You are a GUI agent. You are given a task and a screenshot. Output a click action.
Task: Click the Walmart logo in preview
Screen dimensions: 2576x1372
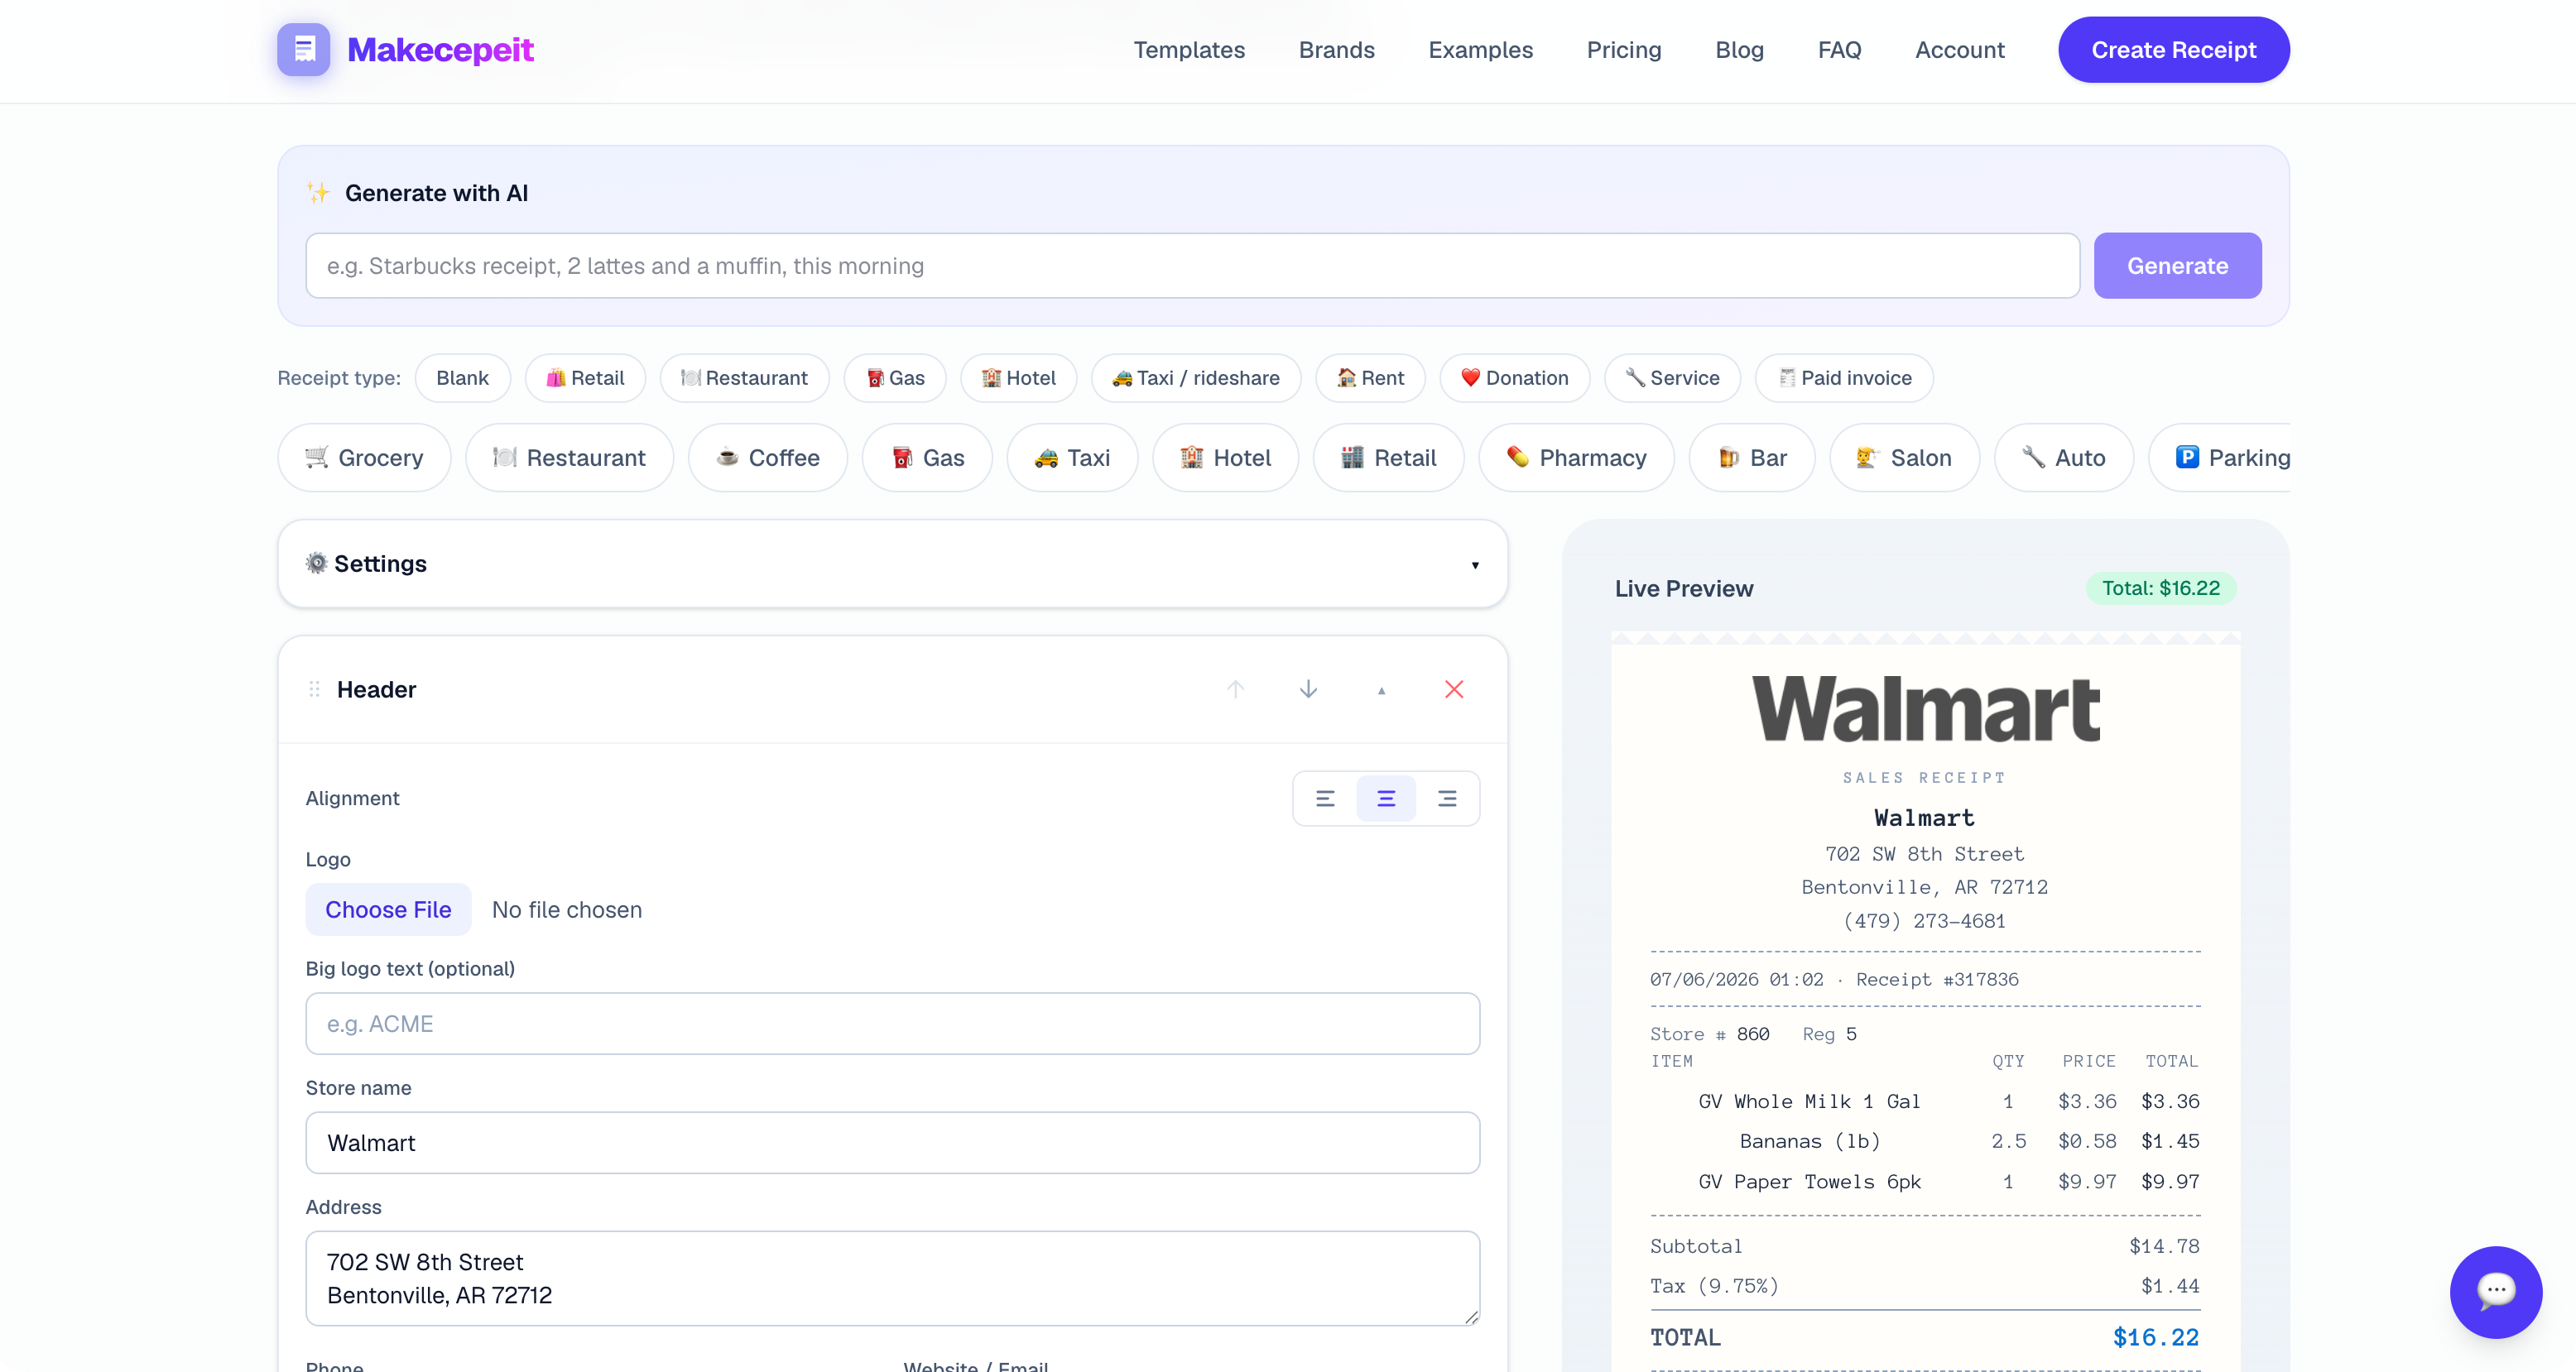pos(1925,708)
